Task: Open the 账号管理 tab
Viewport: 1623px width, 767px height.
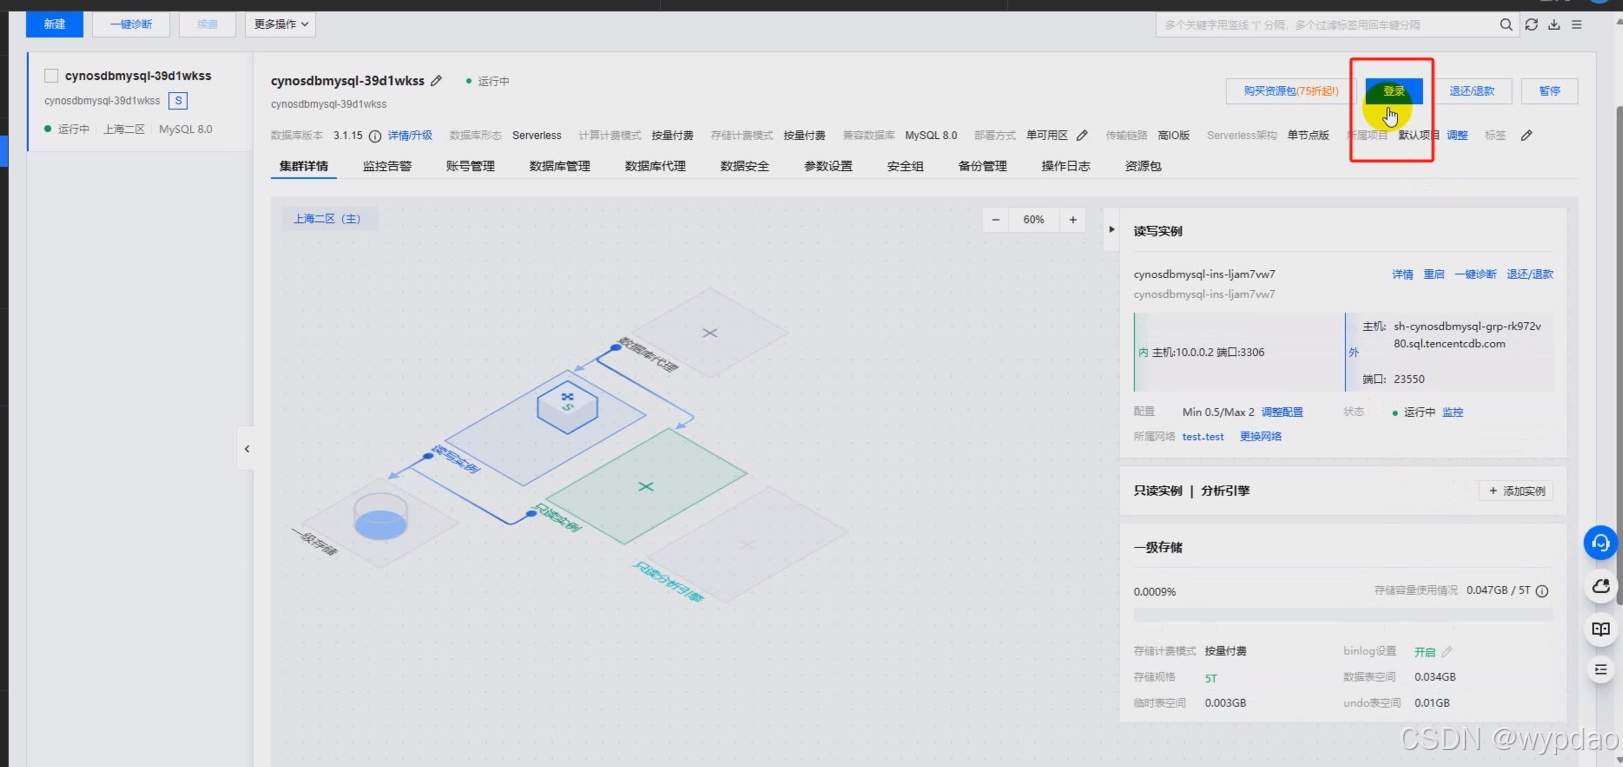Action: click(x=470, y=167)
